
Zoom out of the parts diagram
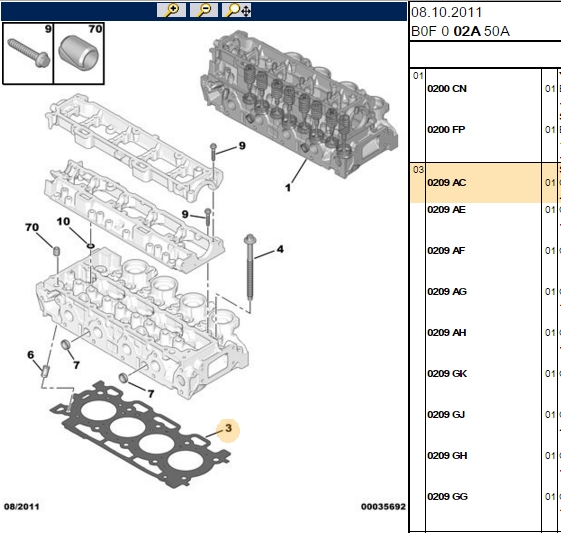[x=204, y=10]
